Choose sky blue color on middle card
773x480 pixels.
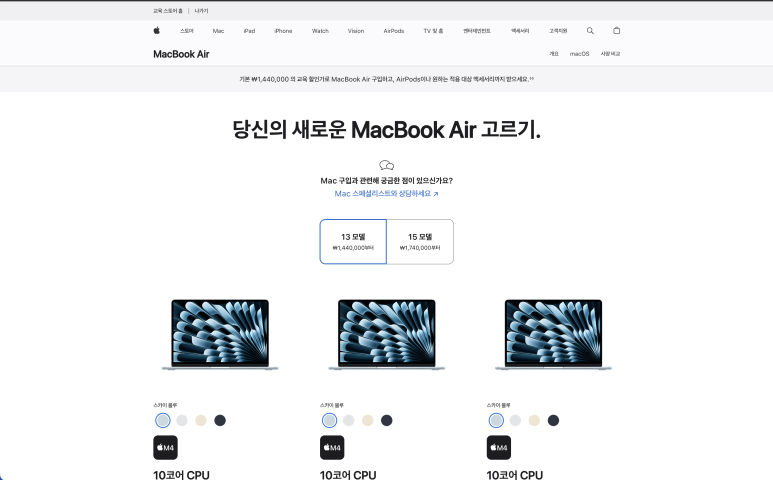(329, 420)
